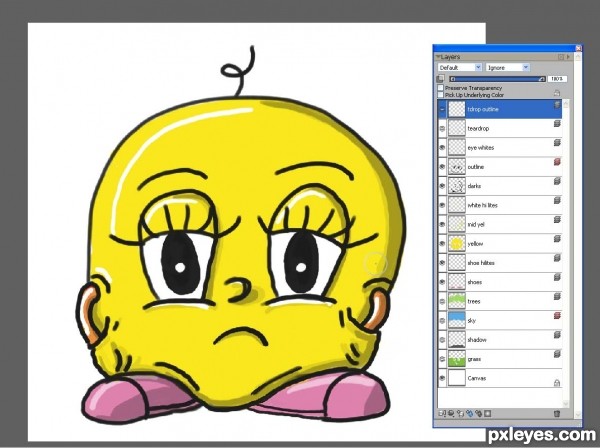Show the trees layer
Screen dimensions: 600x448
pos(442,301)
